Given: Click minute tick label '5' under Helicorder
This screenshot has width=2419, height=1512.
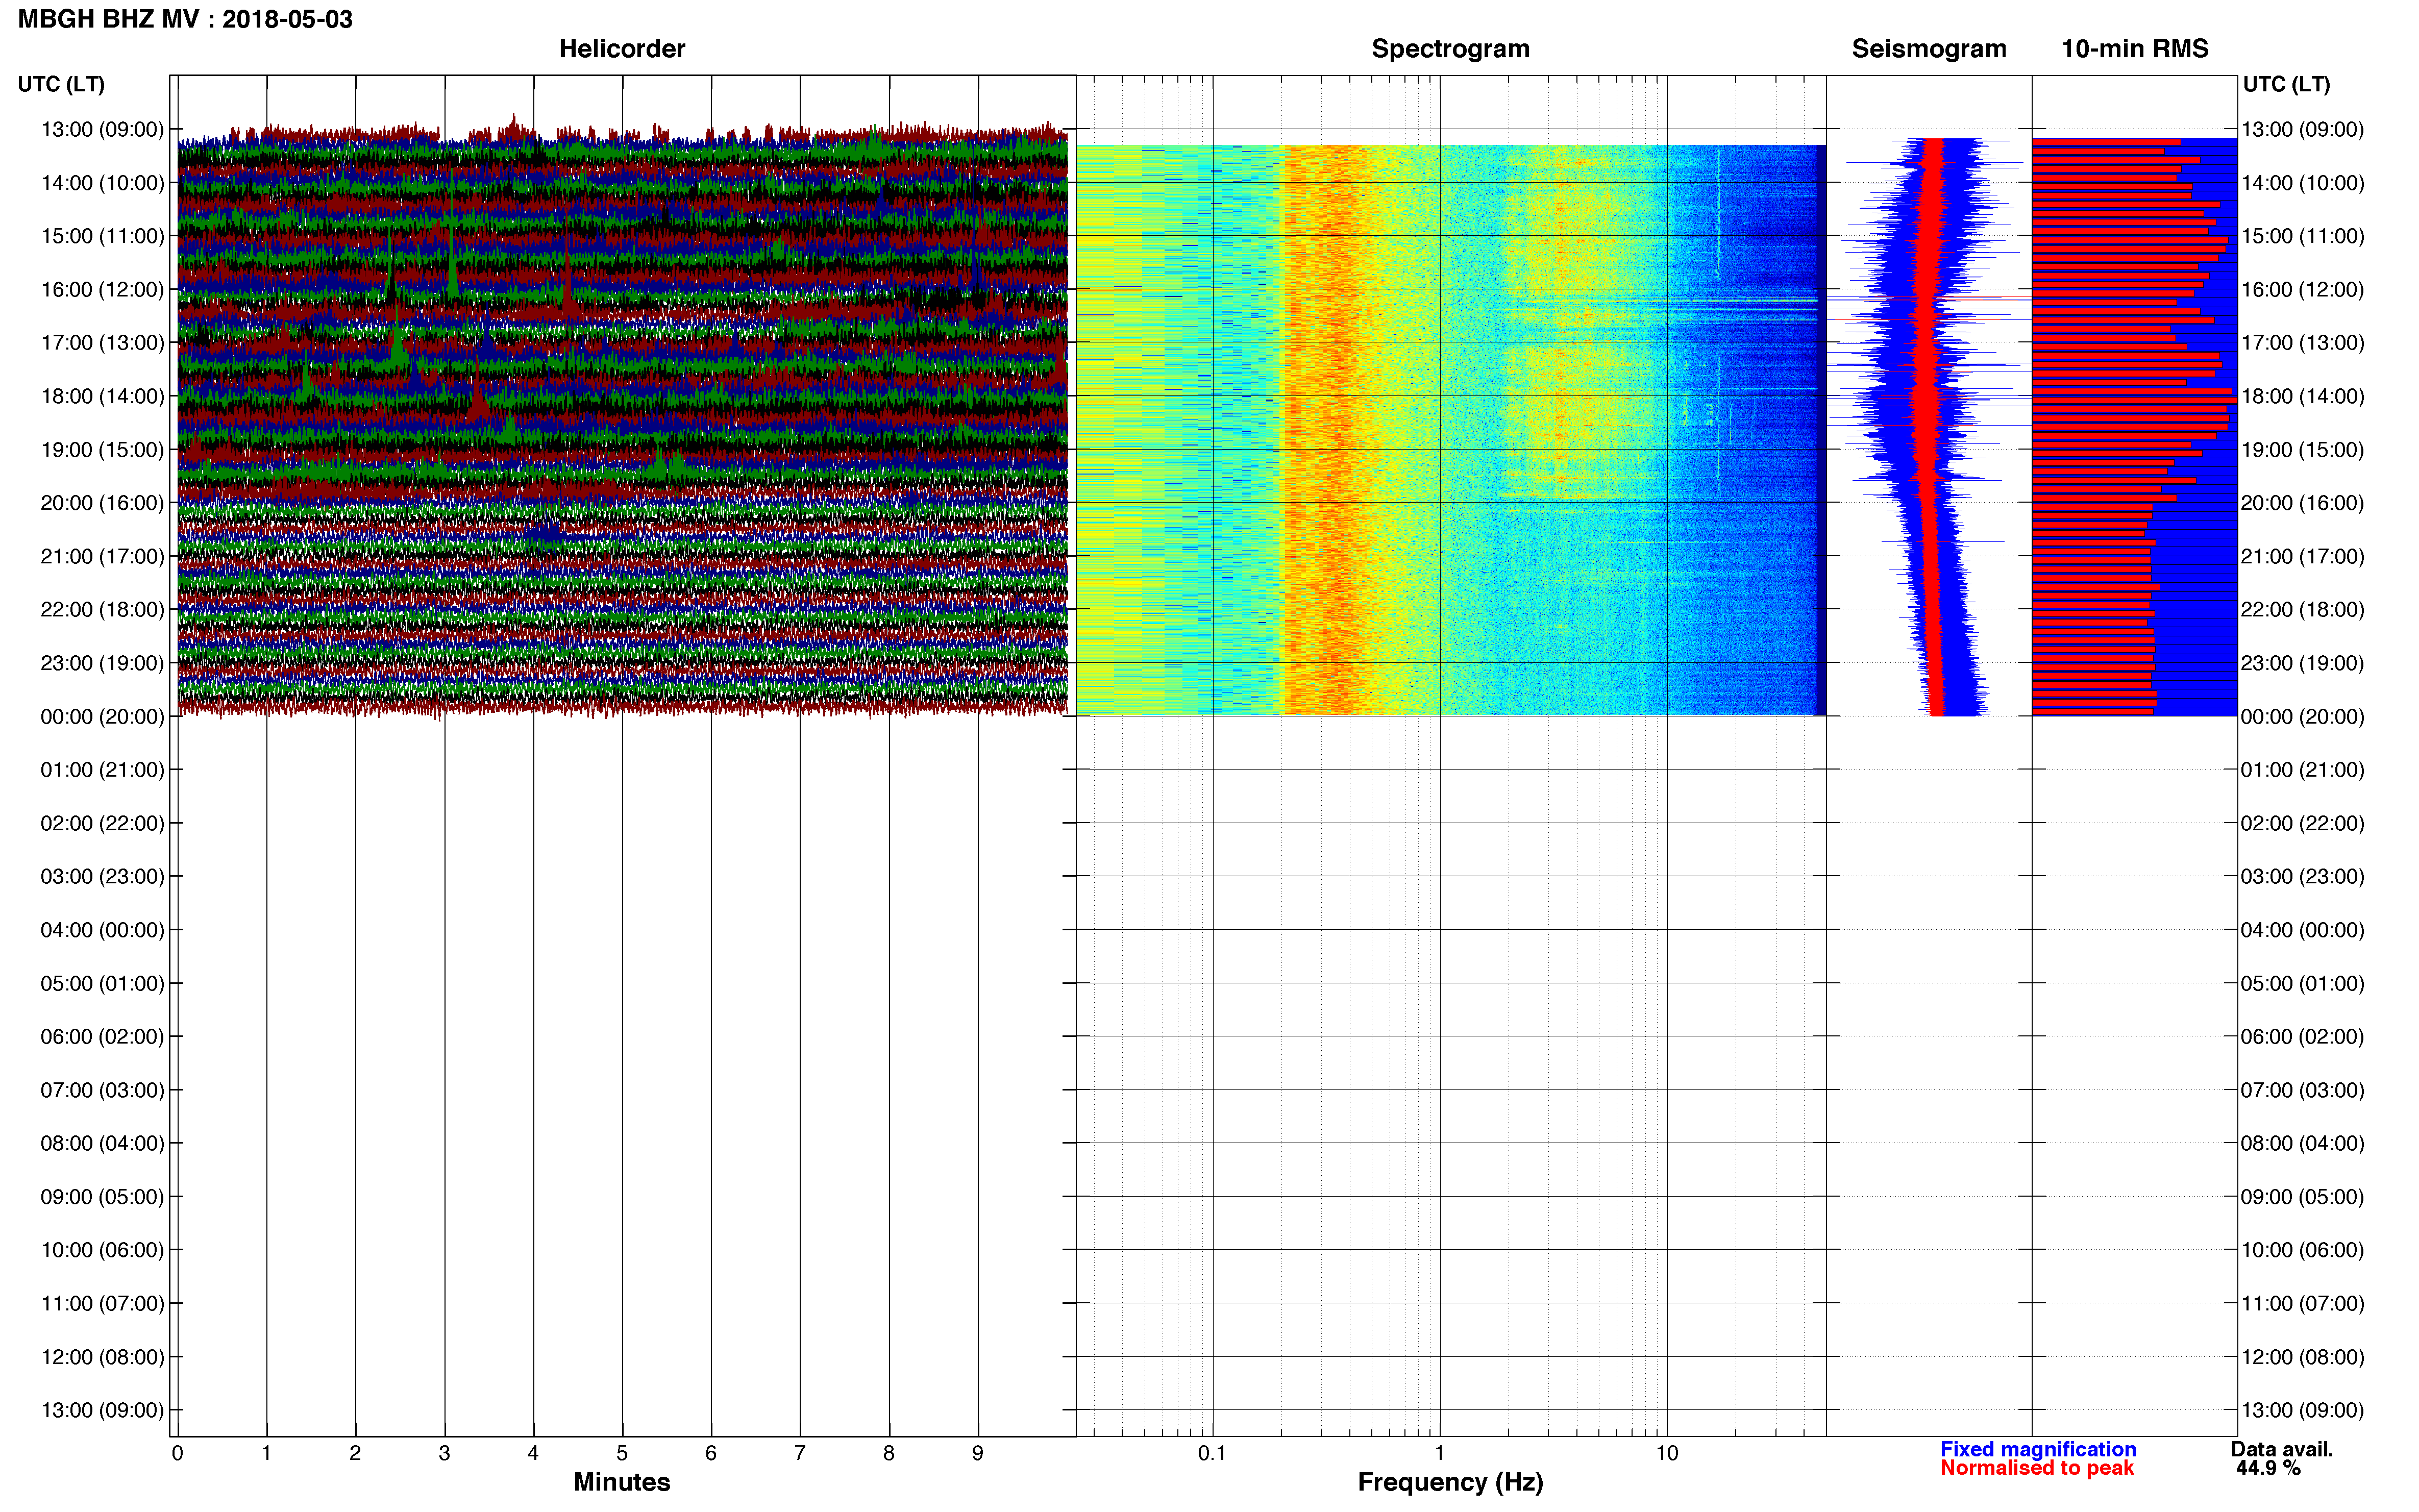Looking at the screenshot, I should (622, 1453).
